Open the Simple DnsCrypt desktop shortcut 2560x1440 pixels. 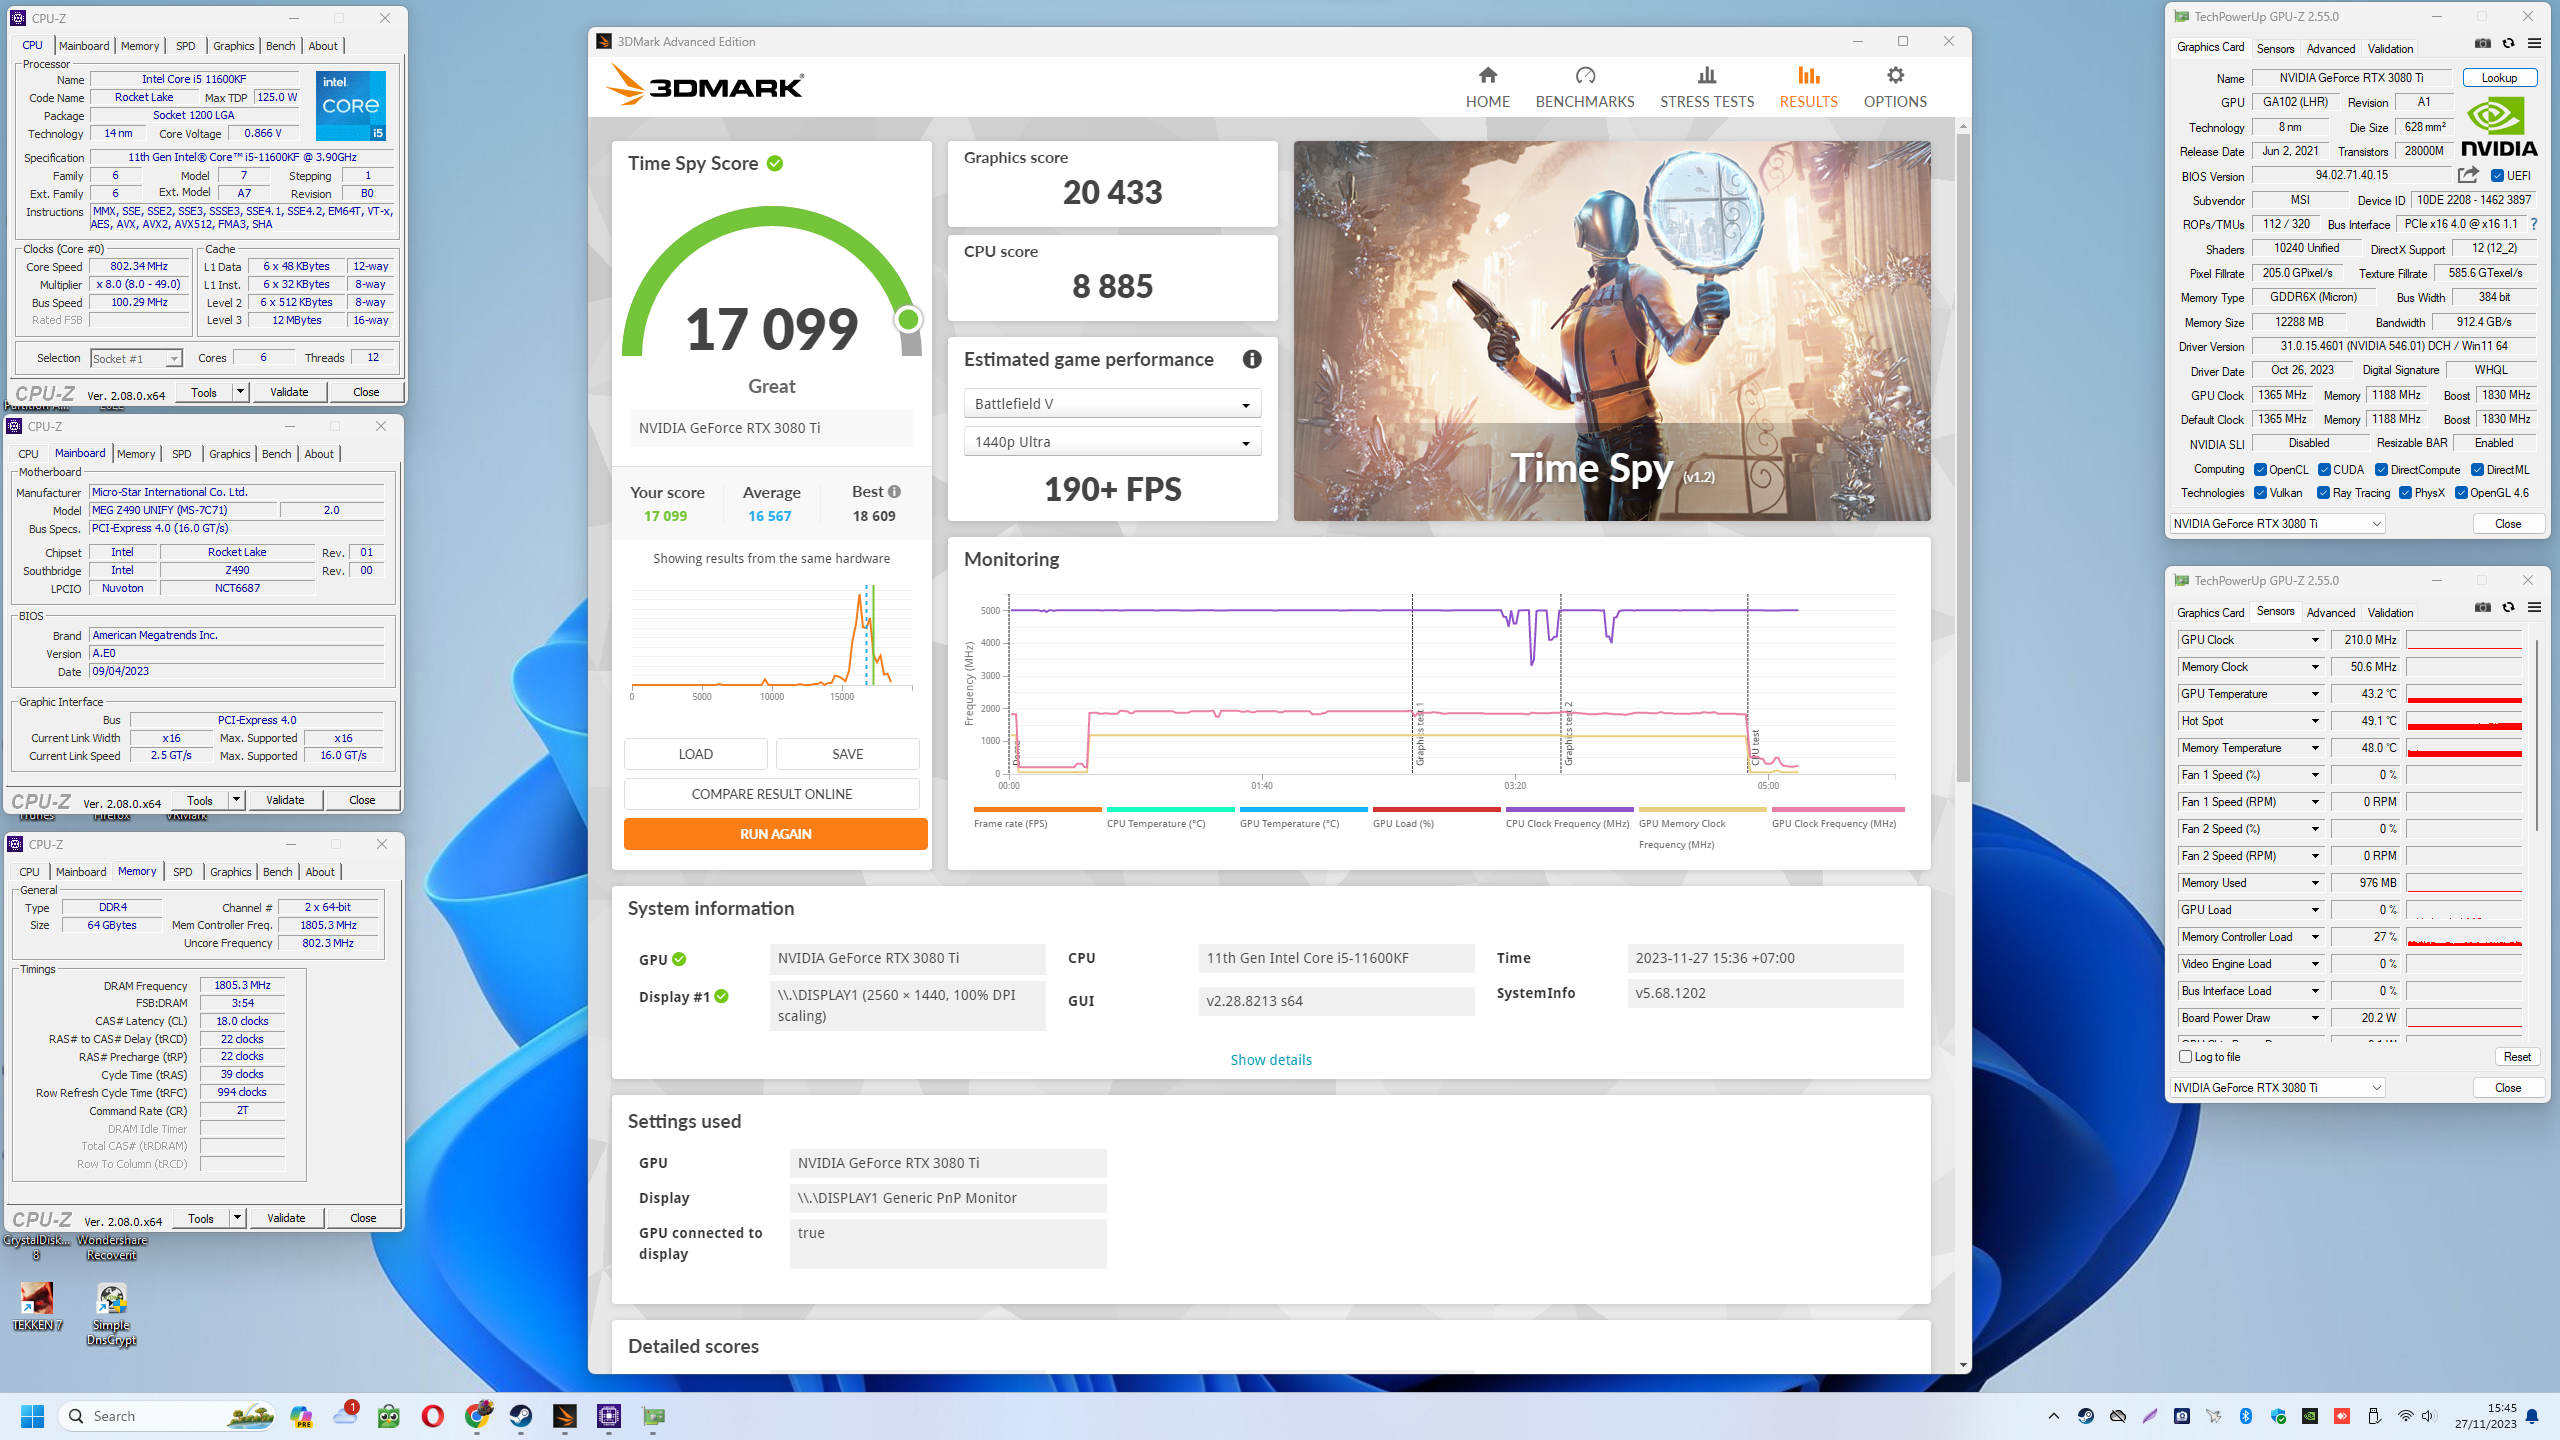[111, 1314]
